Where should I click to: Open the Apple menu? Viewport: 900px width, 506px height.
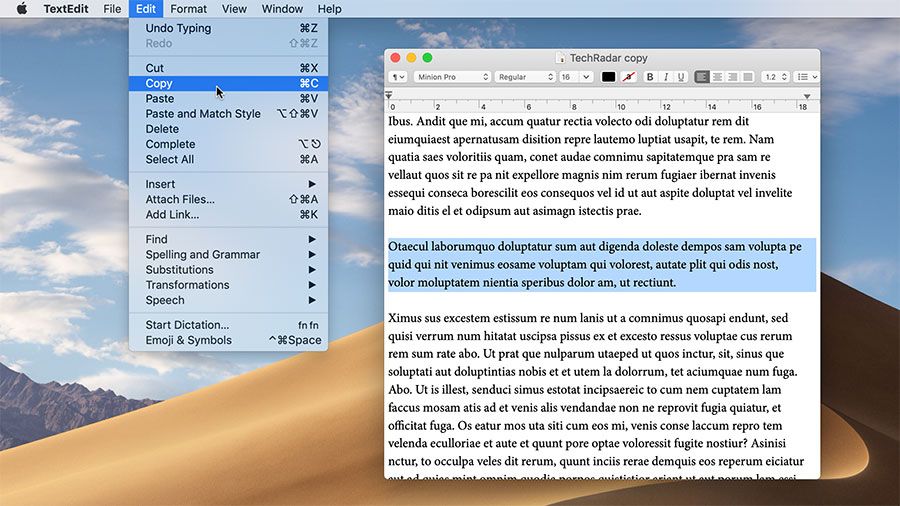click(22, 9)
